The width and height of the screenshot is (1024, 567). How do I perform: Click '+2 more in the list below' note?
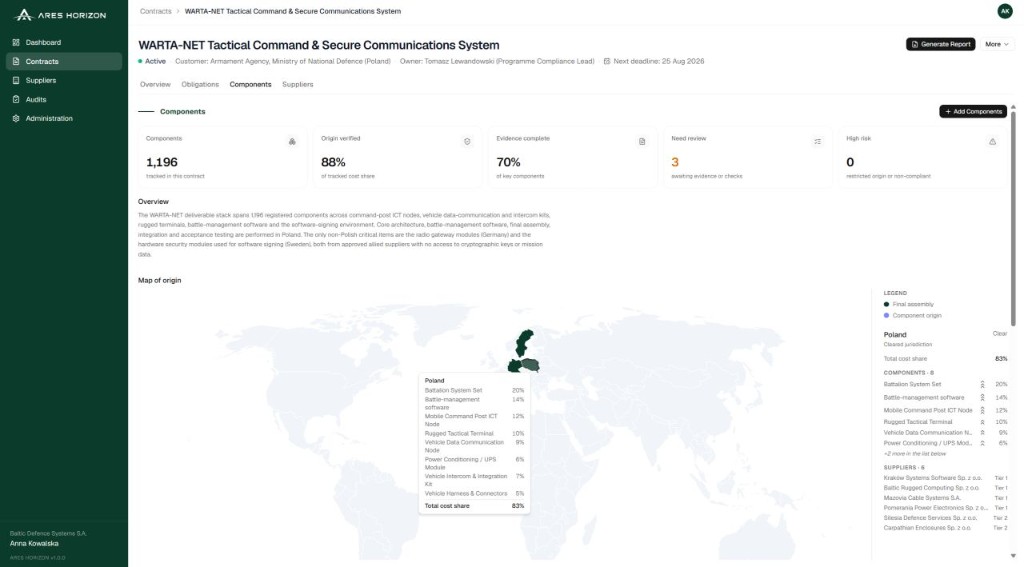(914, 454)
